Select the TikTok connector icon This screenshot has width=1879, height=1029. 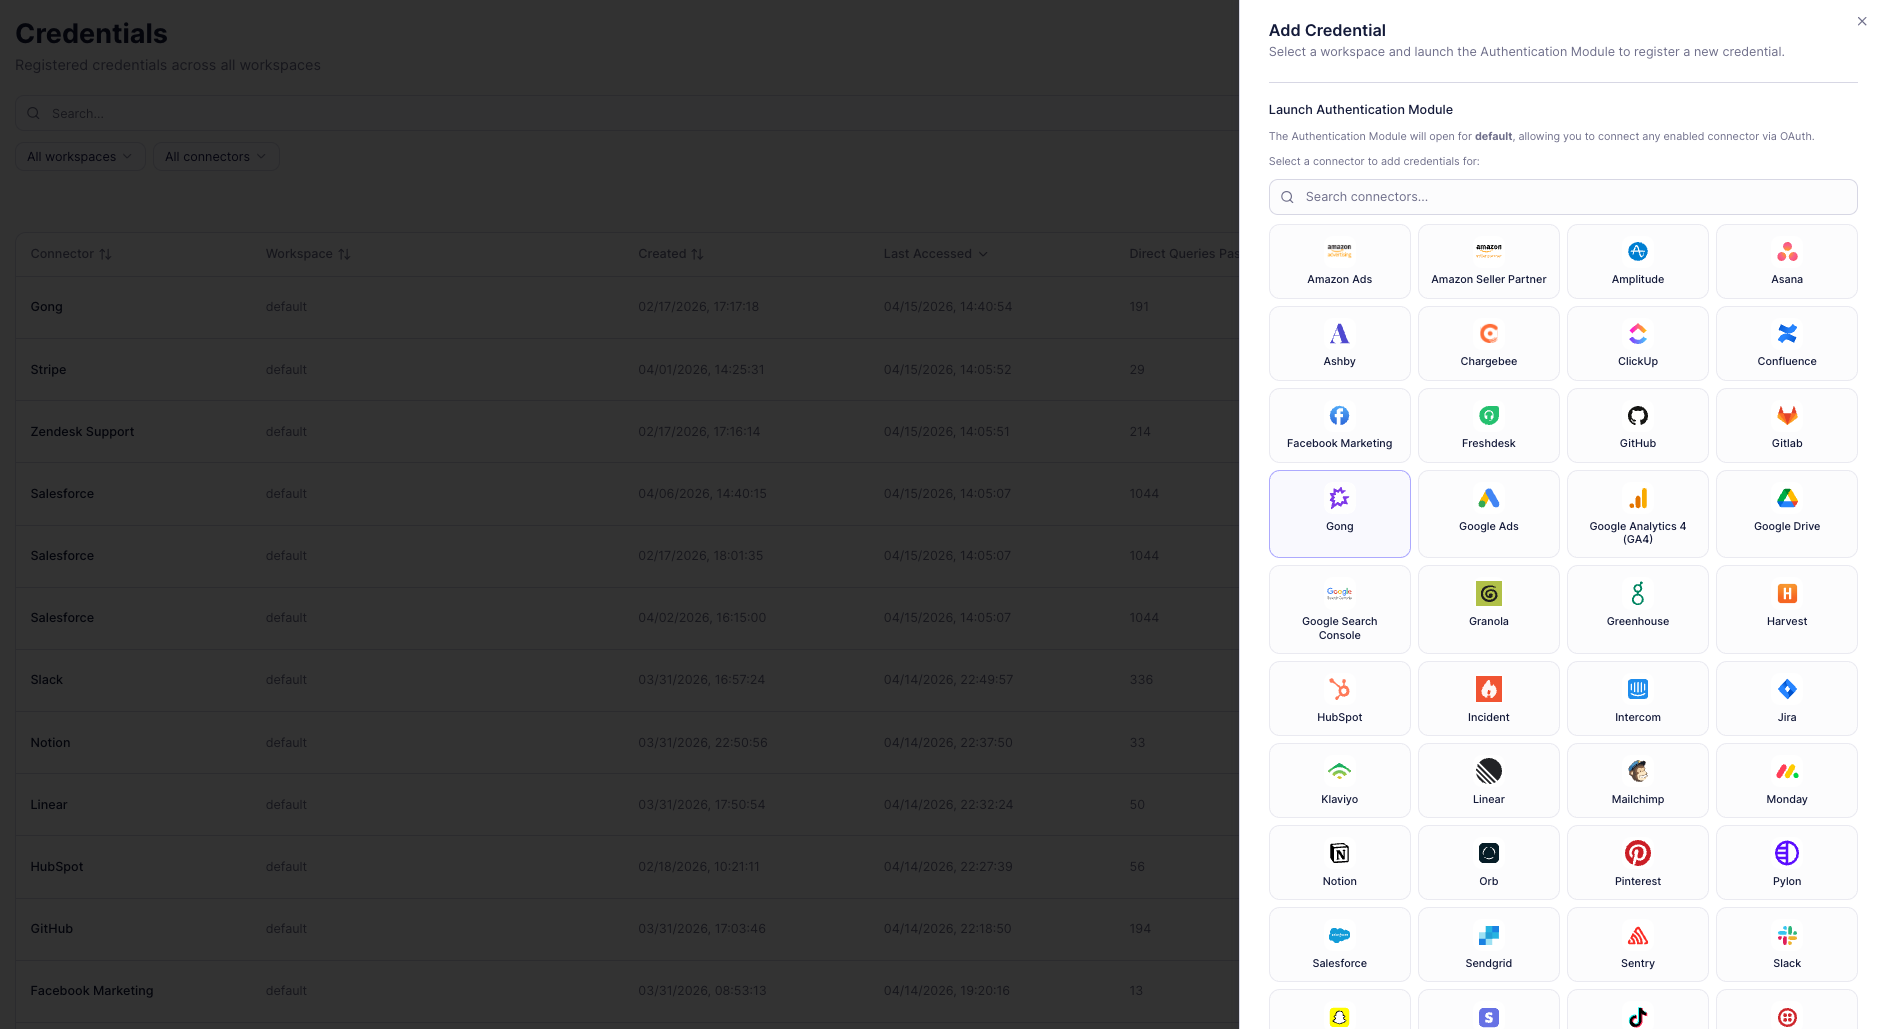coord(1637,1017)
